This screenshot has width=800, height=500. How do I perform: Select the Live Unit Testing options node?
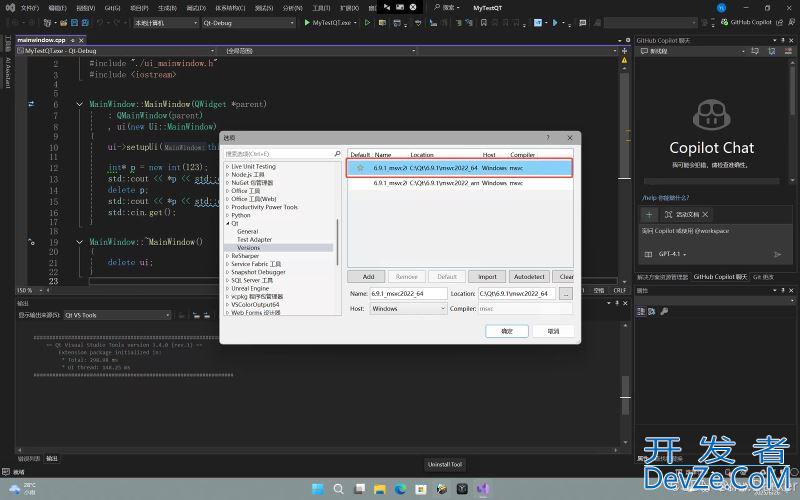253,166
